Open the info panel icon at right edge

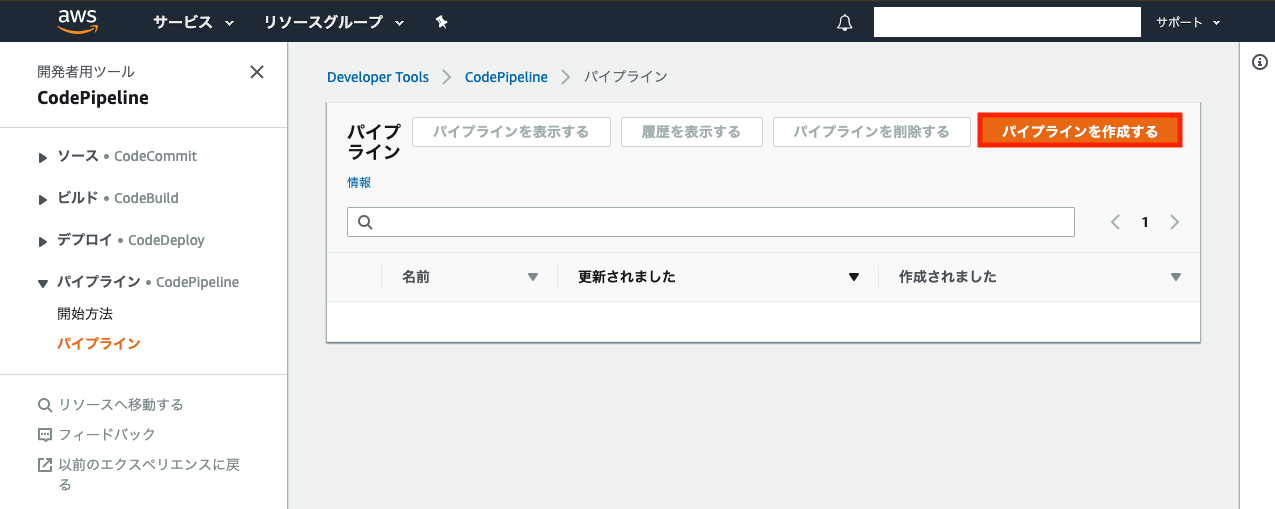pos(1260,62)
